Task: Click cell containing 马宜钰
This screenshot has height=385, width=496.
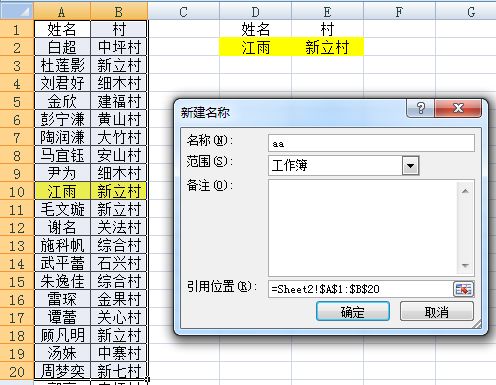Action: [62, 155]
